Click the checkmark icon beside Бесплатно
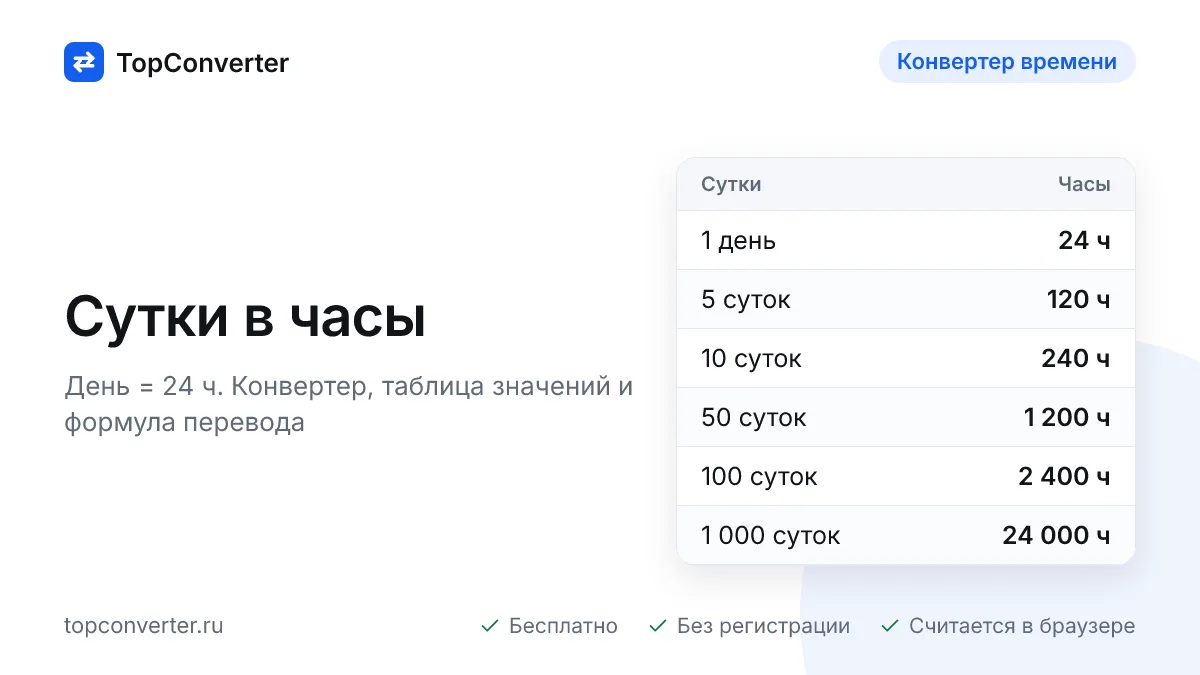Image resolution: width=1200 pixels, height=675 pixels. tap(490, 626)
